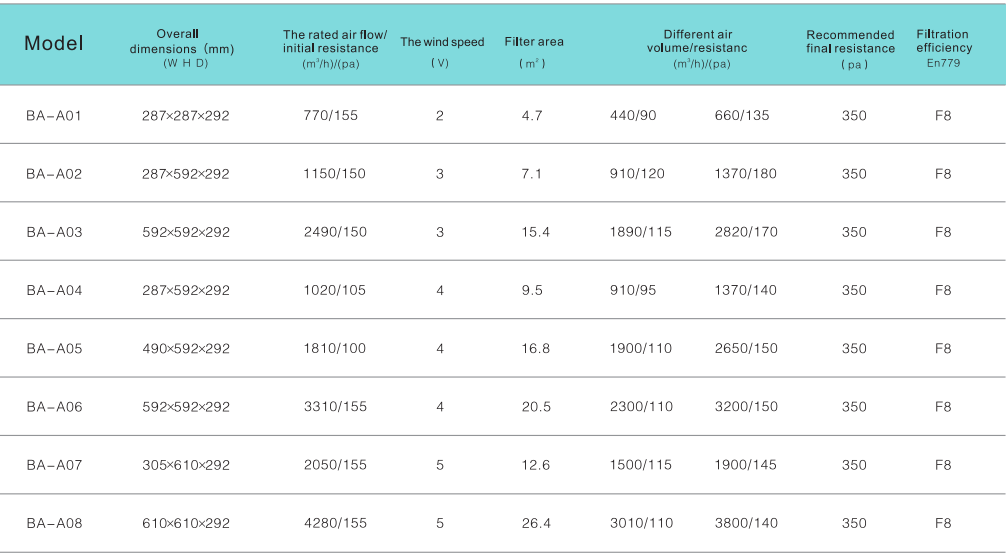Click the BA-A05 model name
This screenshot has height=556, width=1008.
click(54, 349)
